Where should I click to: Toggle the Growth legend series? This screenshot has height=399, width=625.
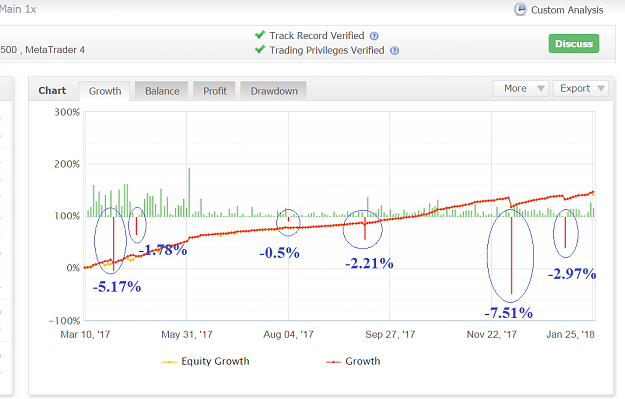click(353, 361)
